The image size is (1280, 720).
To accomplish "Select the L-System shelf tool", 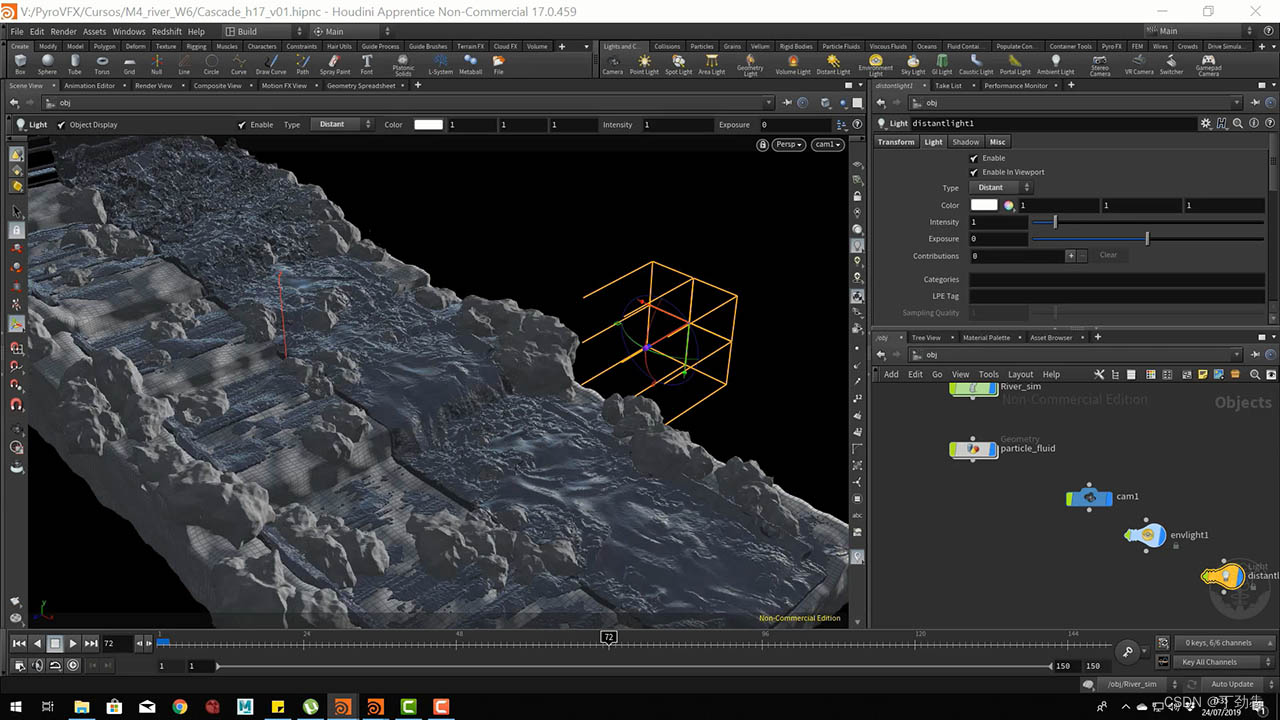I will coord(440,65).
